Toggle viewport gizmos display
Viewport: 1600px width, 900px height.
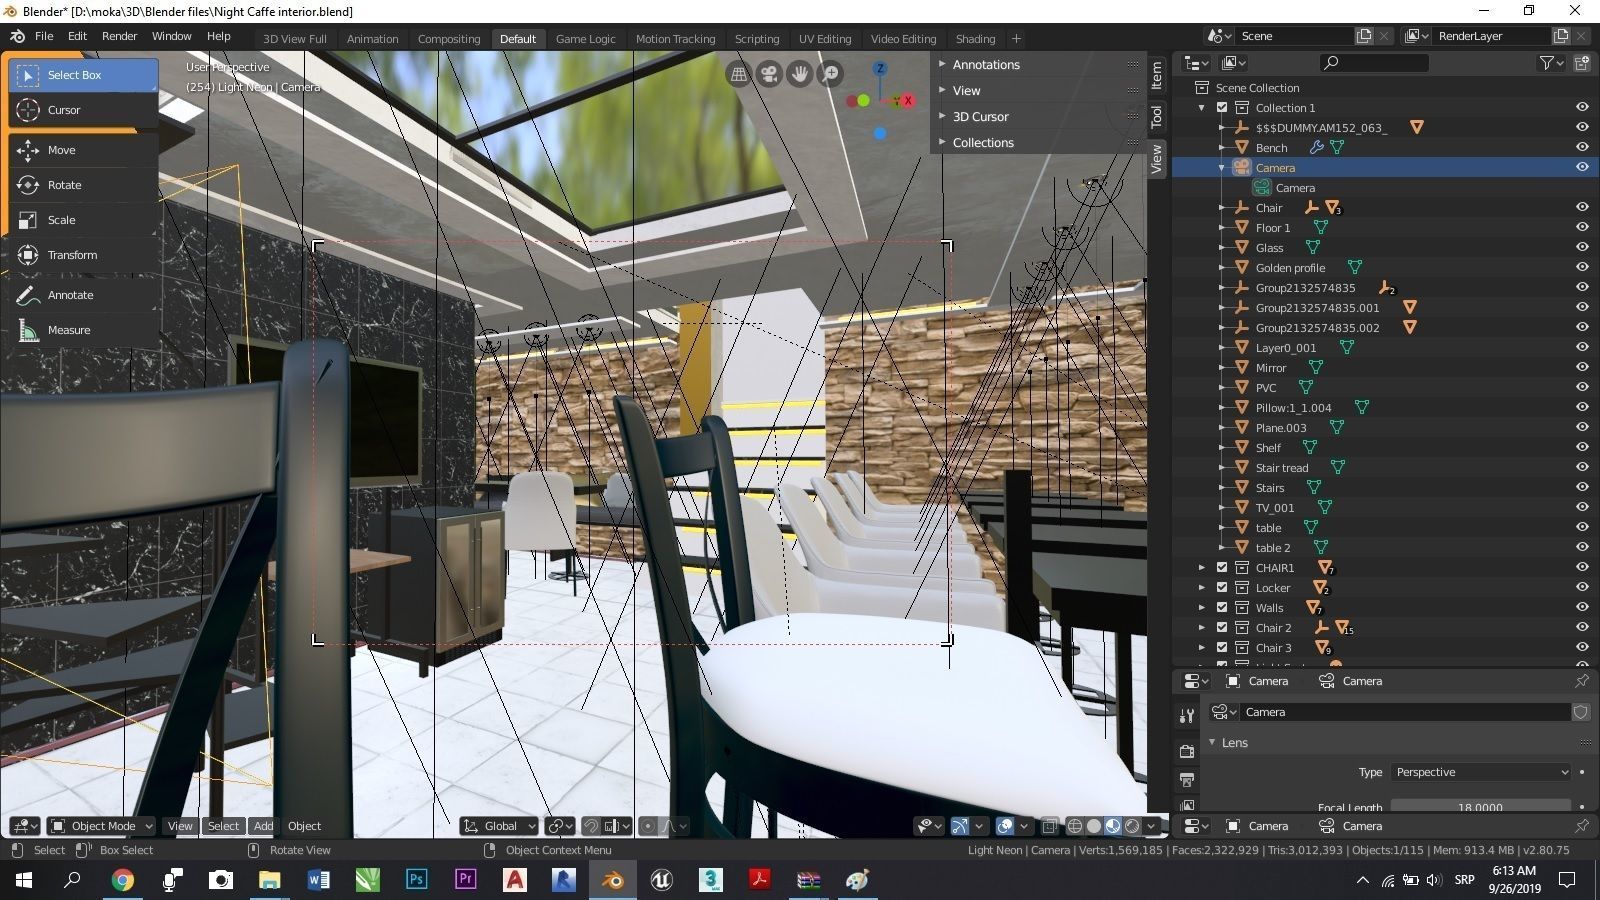tap(960, 826)
